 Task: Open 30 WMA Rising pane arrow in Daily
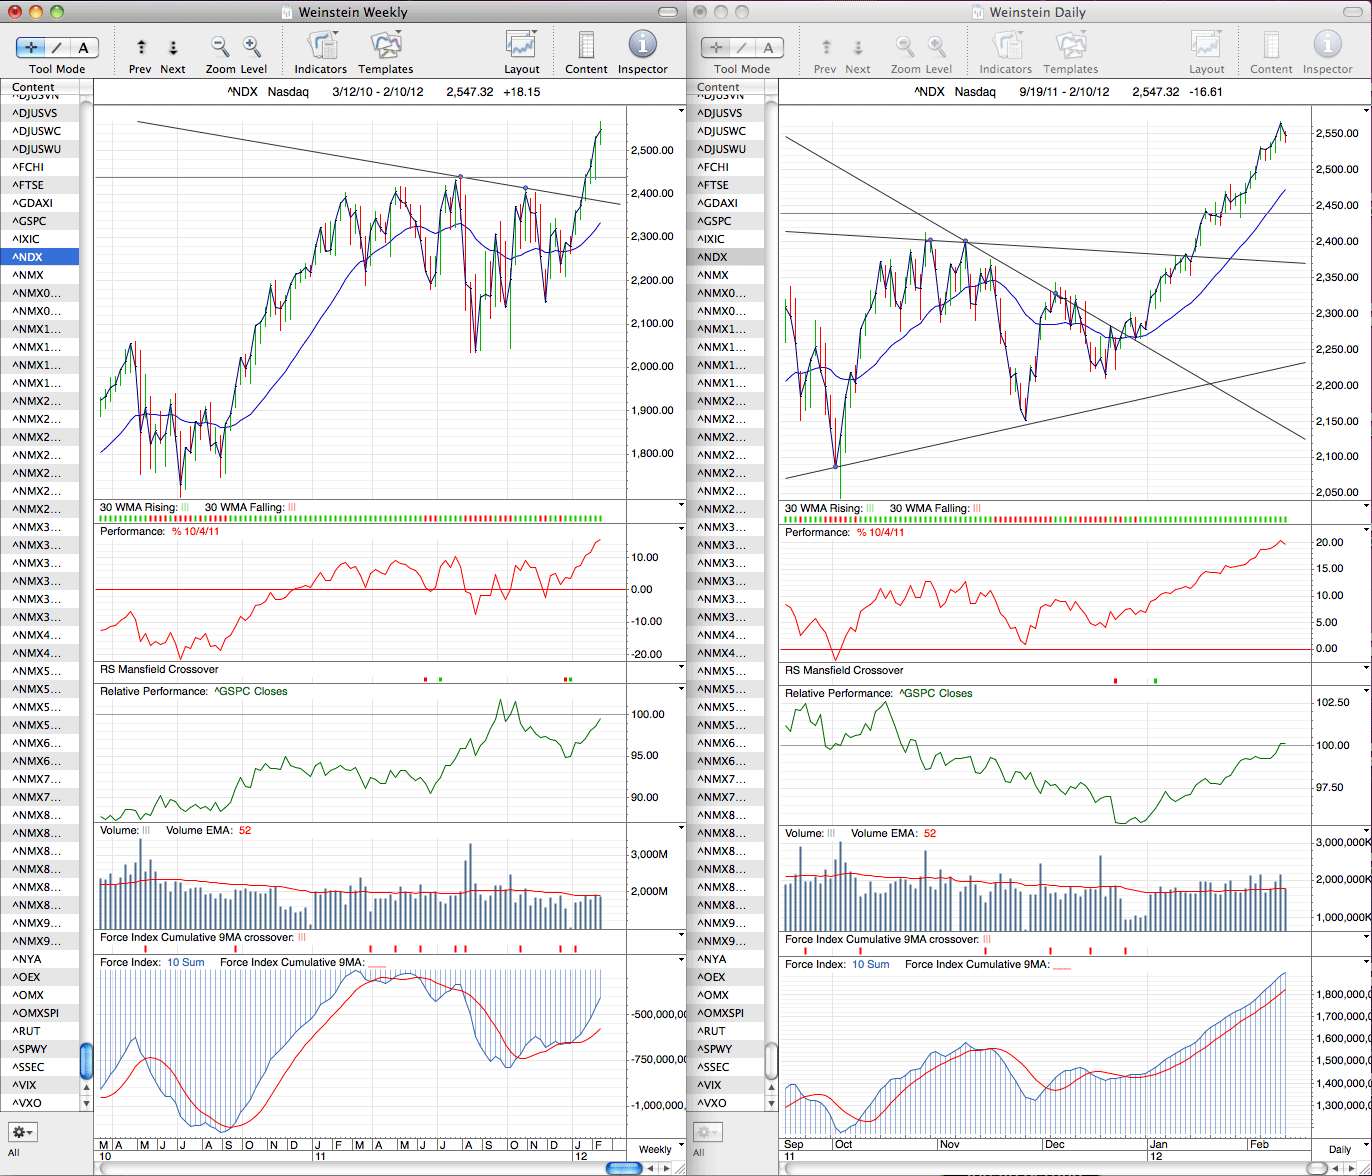tap(1366, 506)
